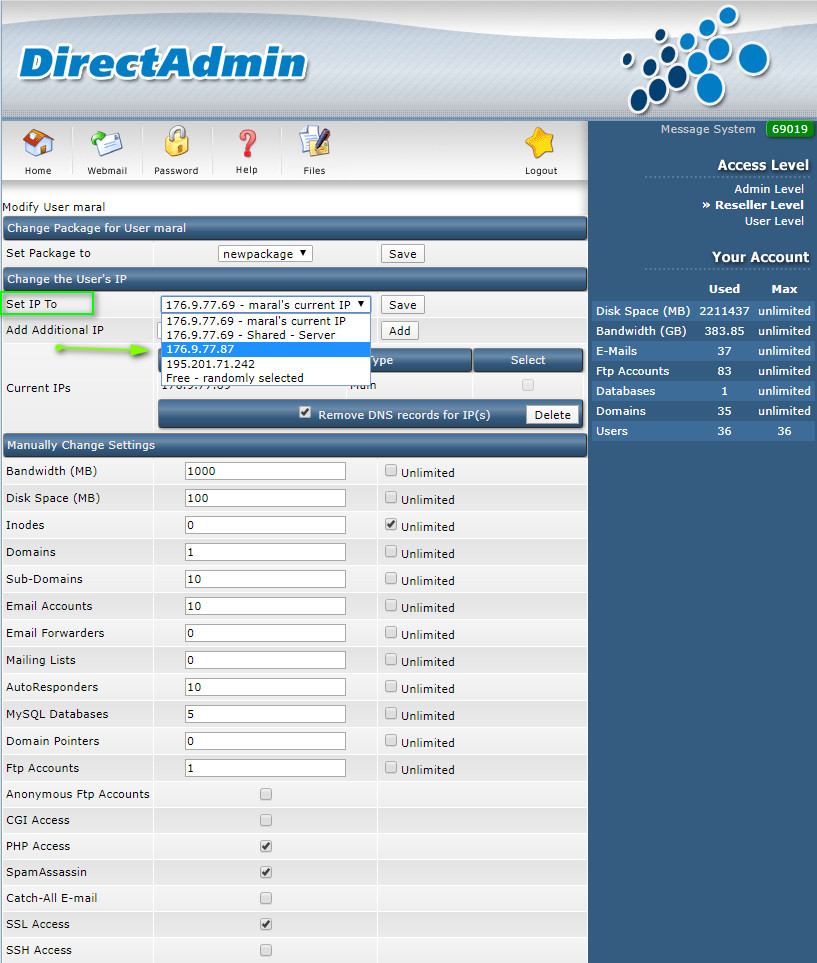Viewport: 817px width, 963px height.
Task: Open the Help question mark icon
Action: point(247,143)
